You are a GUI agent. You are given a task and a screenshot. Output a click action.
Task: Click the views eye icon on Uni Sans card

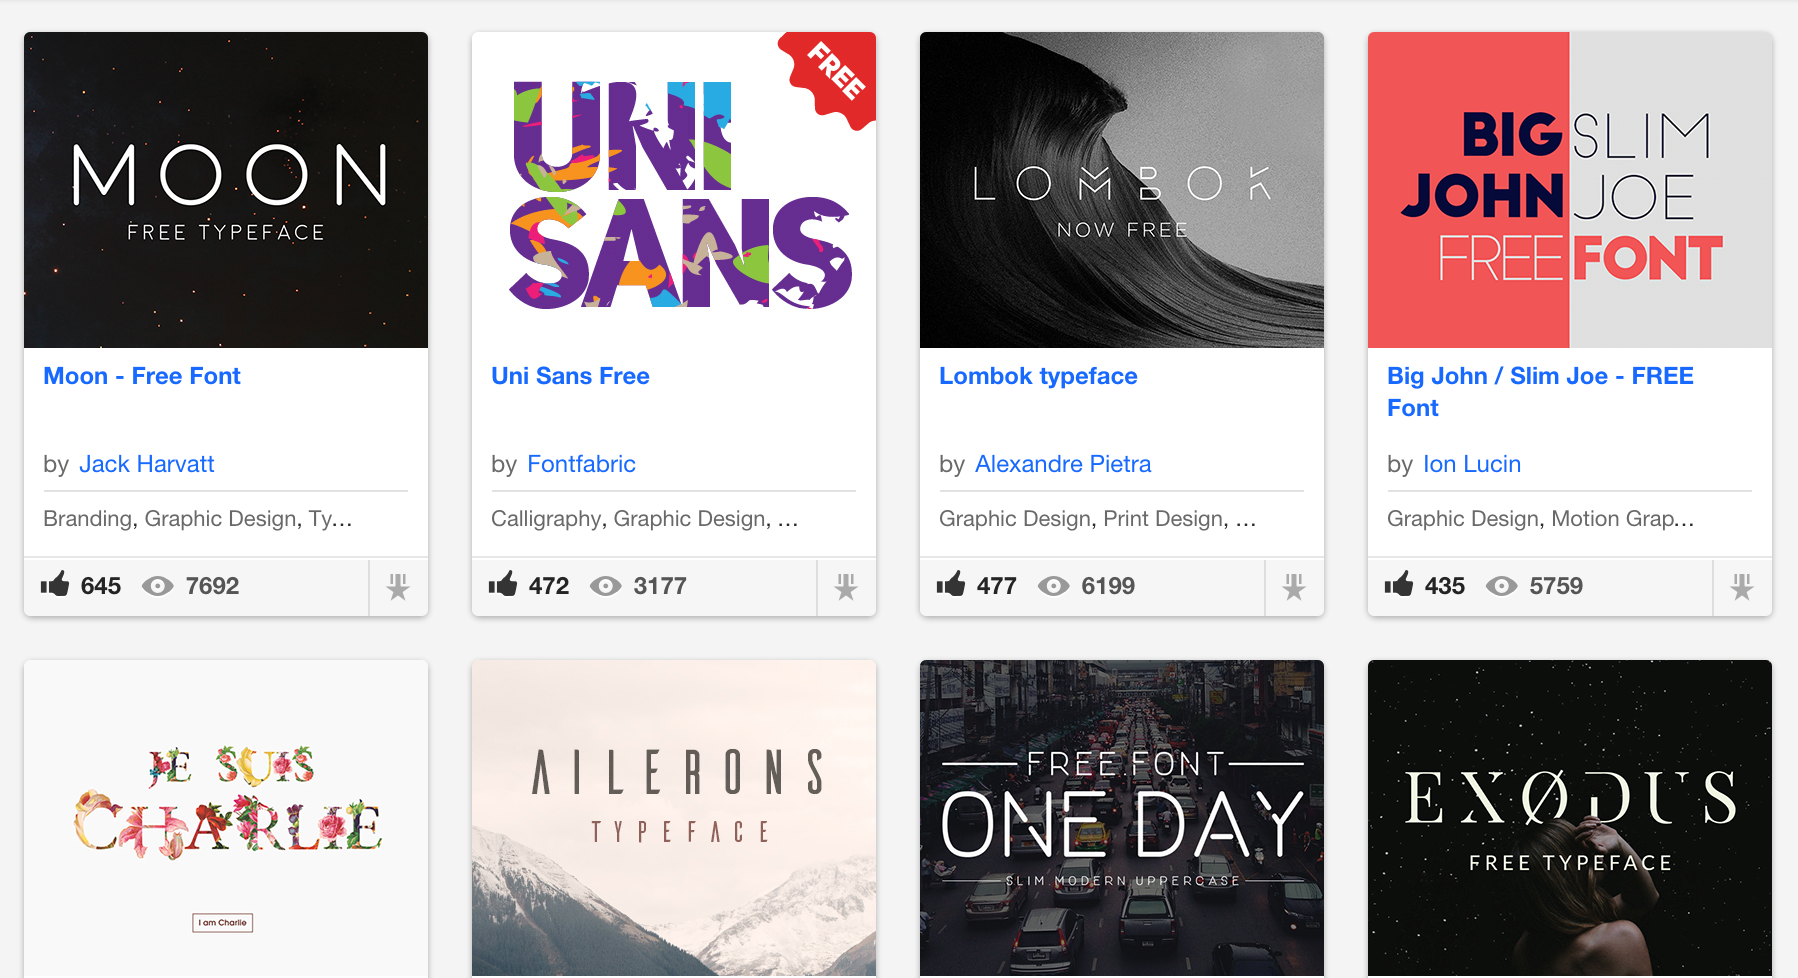click(606, 586)
